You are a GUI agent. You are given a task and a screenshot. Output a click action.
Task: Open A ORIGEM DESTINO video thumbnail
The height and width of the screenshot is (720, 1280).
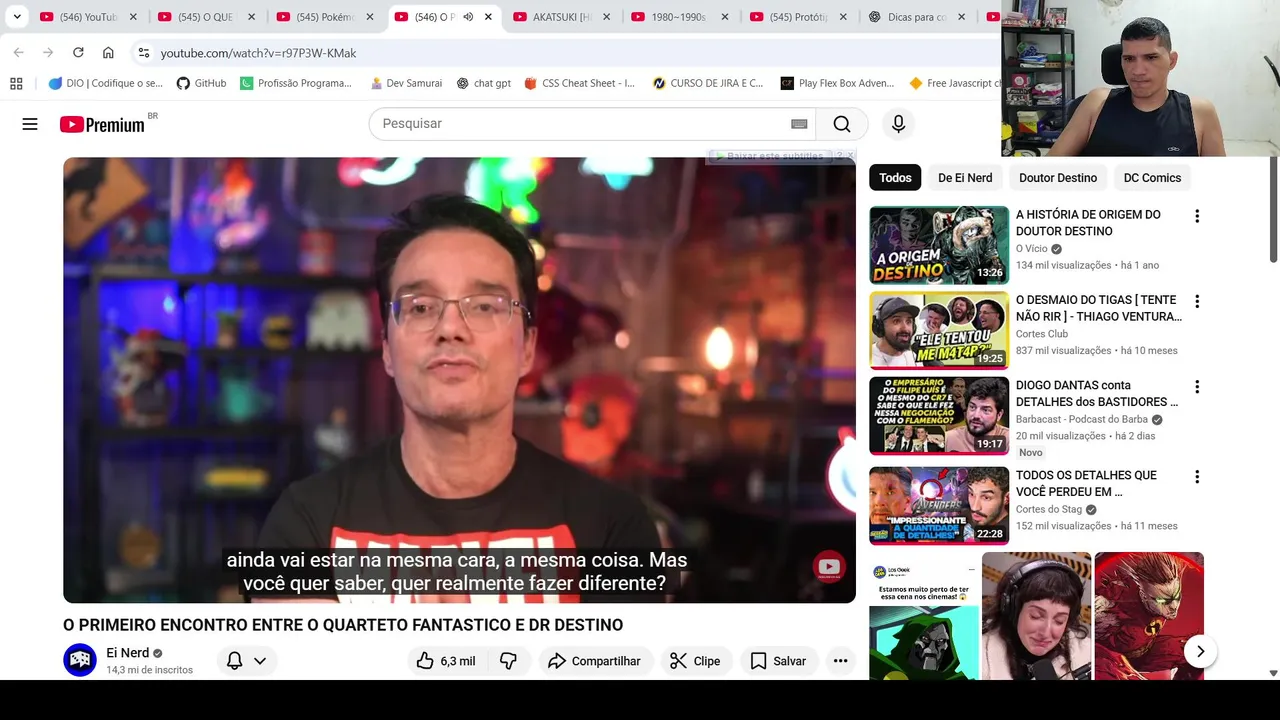(939, 245)
